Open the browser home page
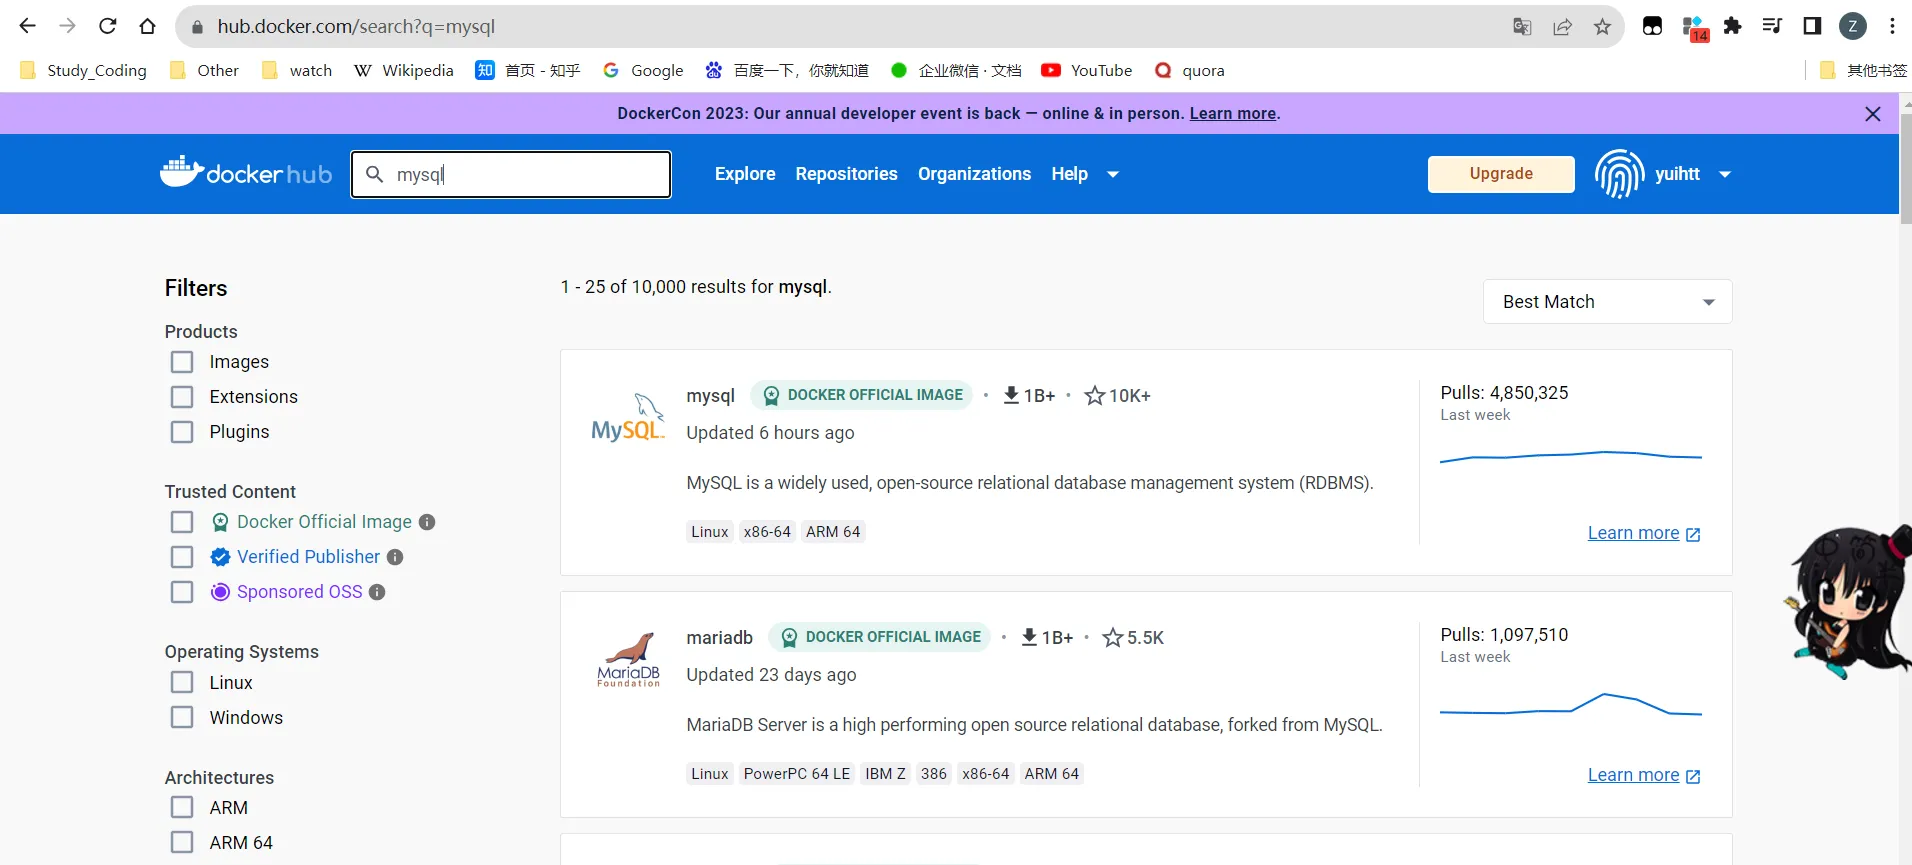This screenshot has width=1912, height=865. pos(148,27)
